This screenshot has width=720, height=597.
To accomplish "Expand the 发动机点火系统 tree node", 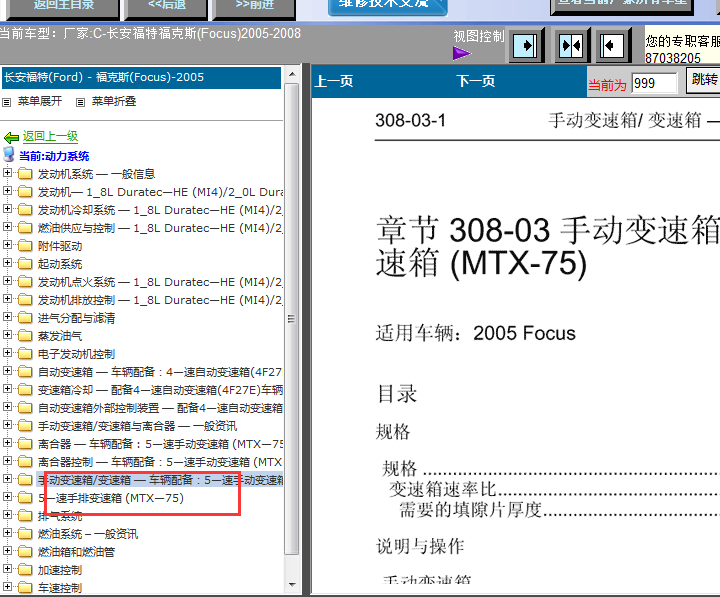I will [7, 281].
